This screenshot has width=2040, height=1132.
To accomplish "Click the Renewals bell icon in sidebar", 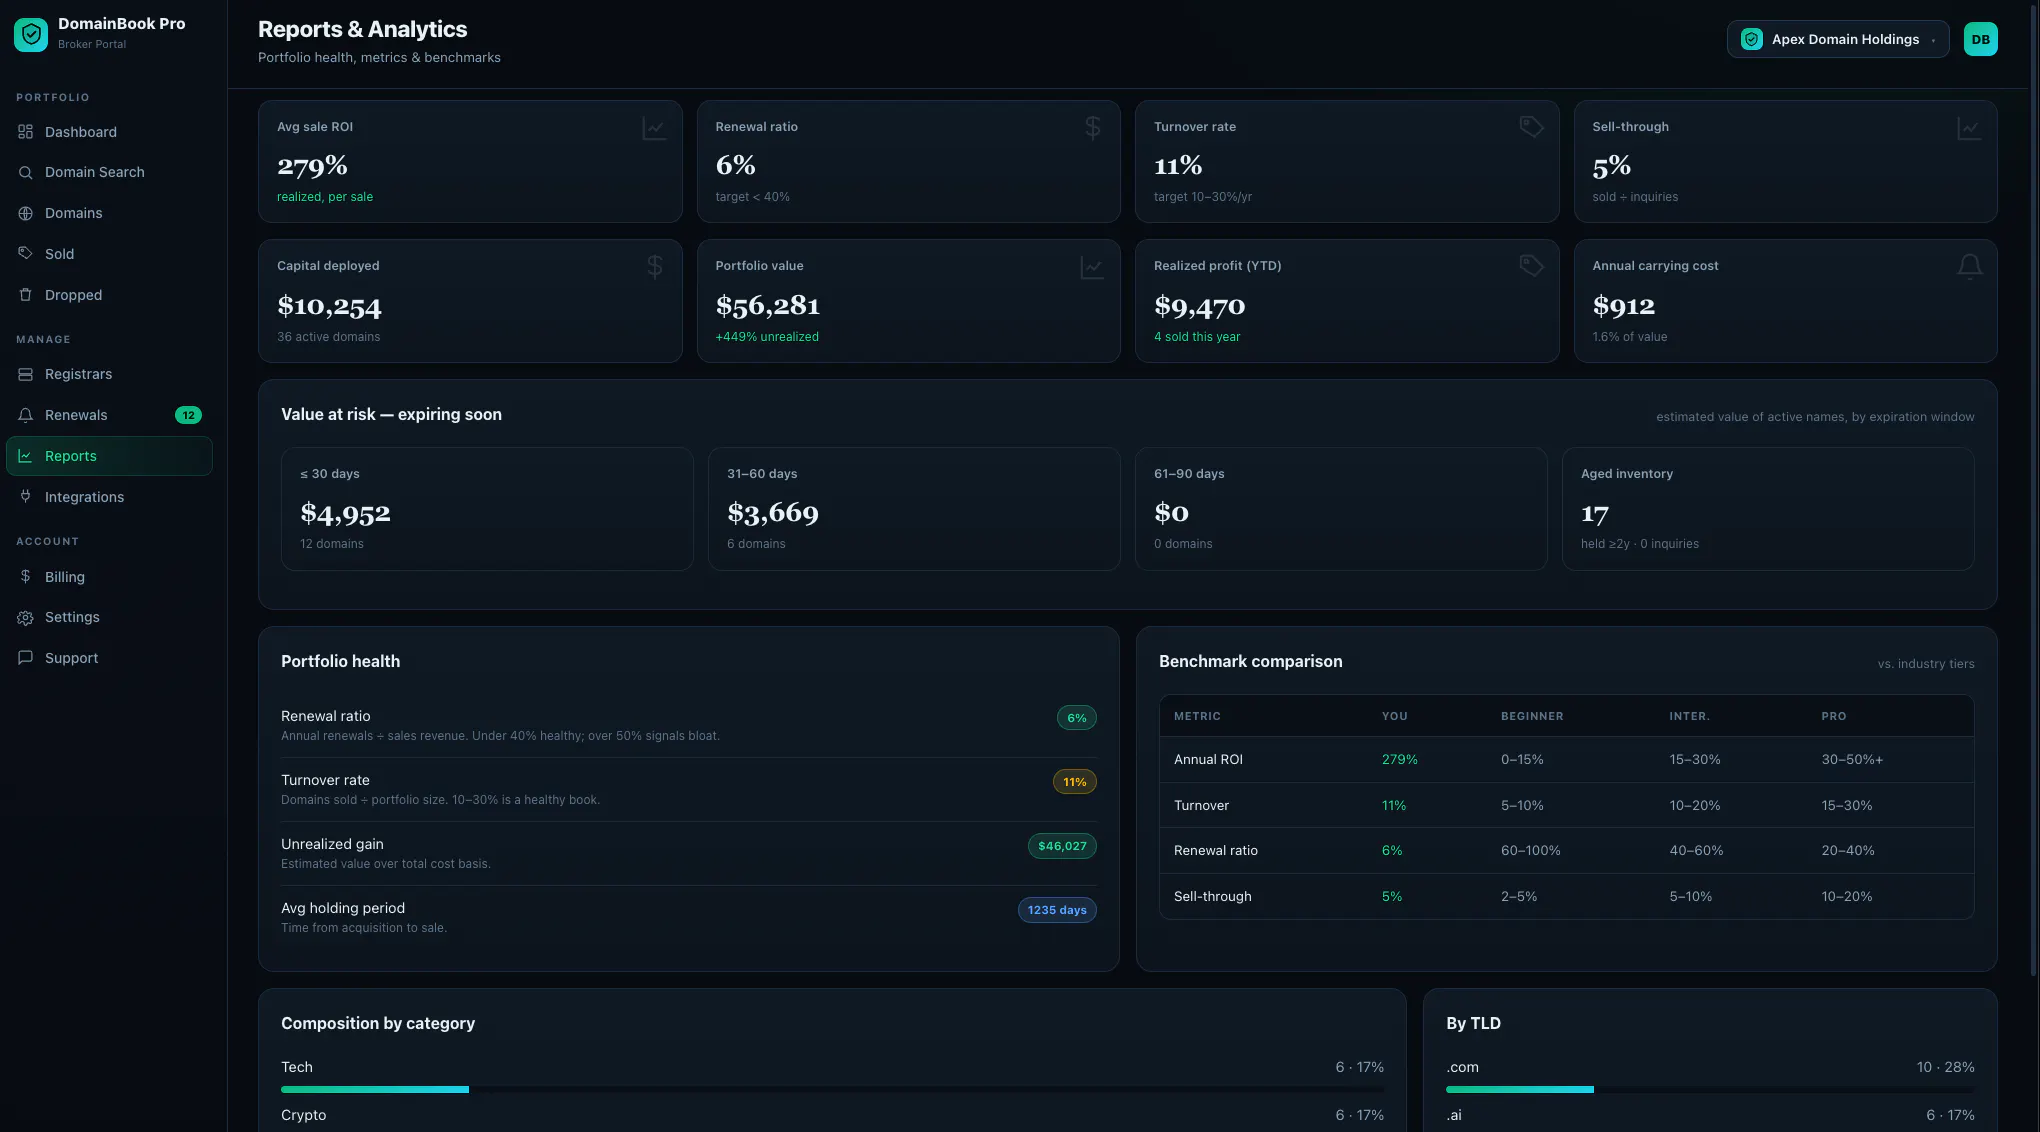I will [26, 415].
